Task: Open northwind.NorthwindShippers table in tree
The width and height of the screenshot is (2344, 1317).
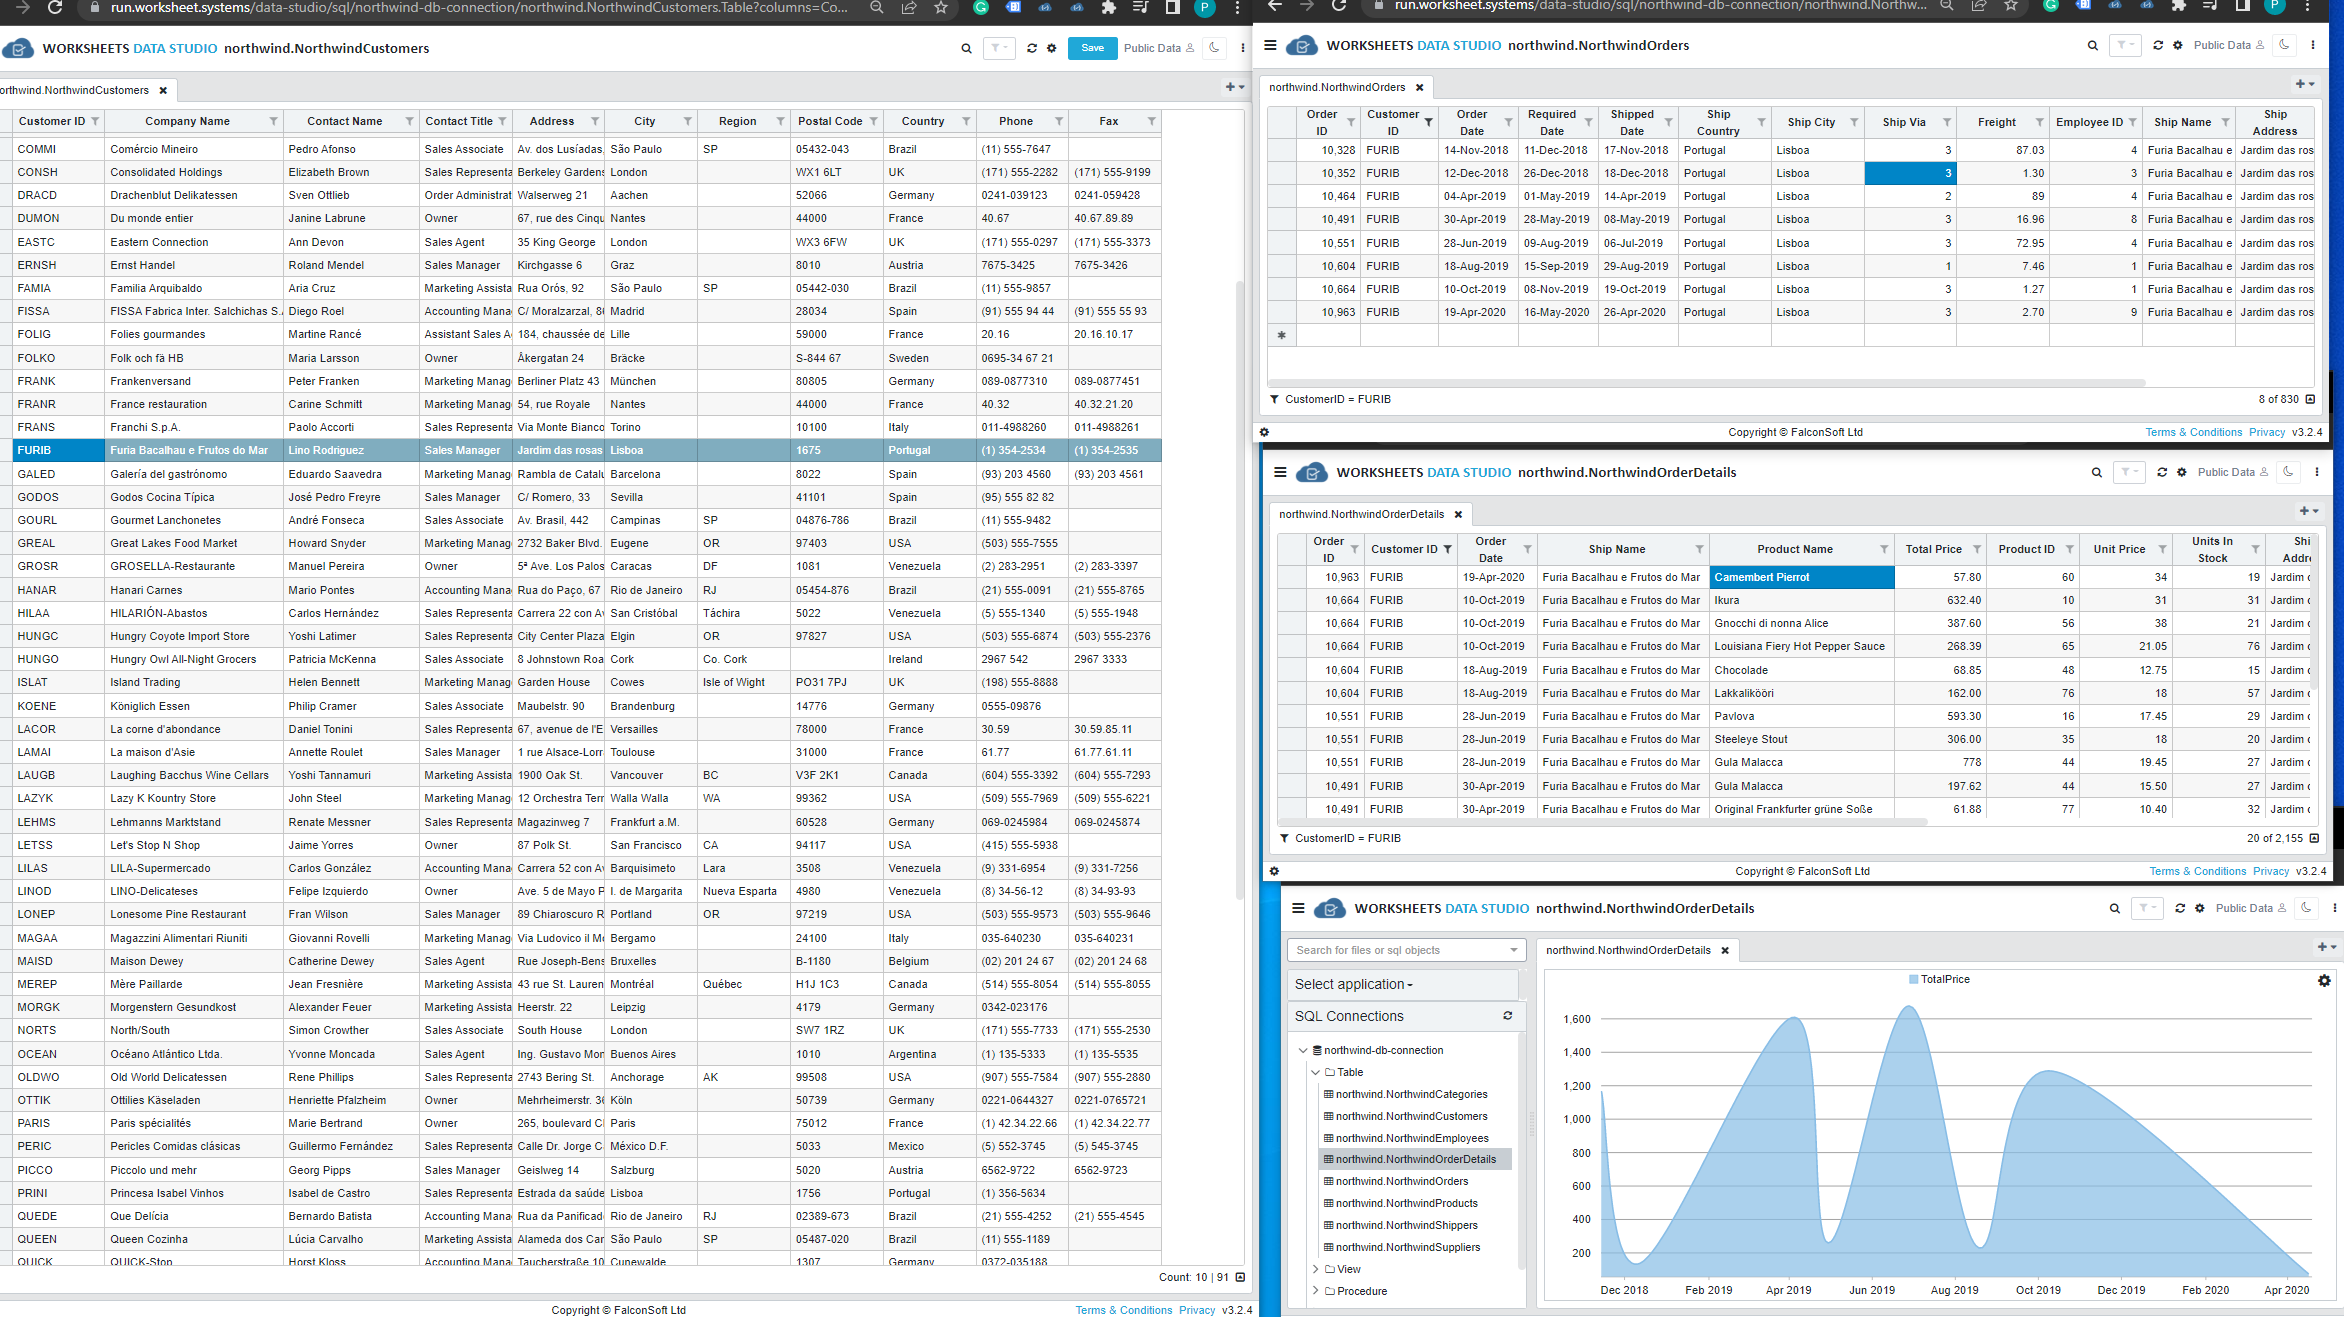Action: coord(1406,1226)
